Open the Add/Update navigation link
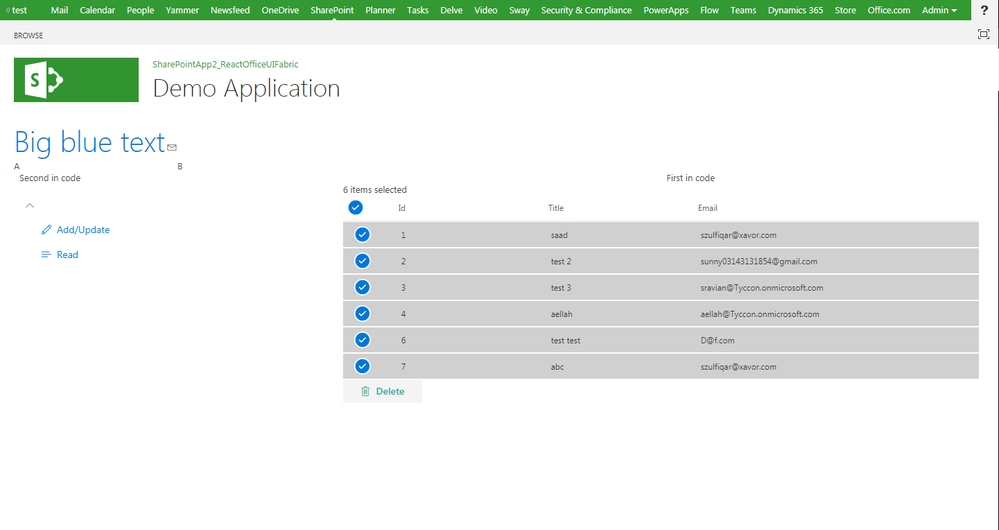The height and width of the screenshot is (530, 999). 75,230
